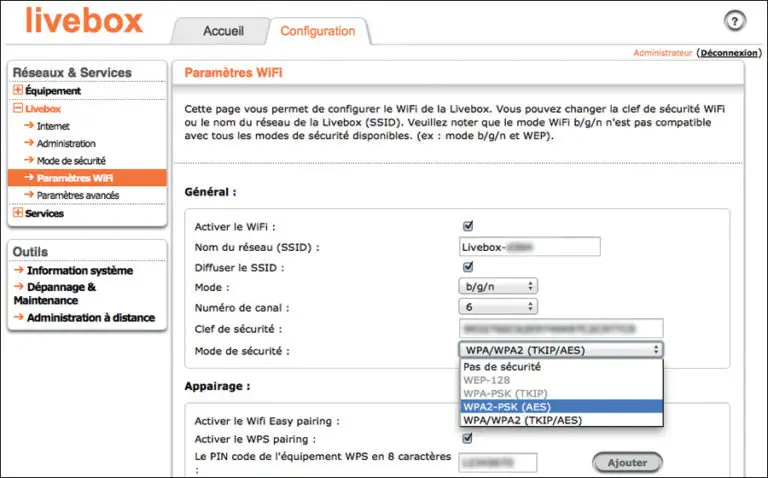Click the Ajouter button
The height and width of the screenshot is (478, 768).
click(x=626, y=462)
